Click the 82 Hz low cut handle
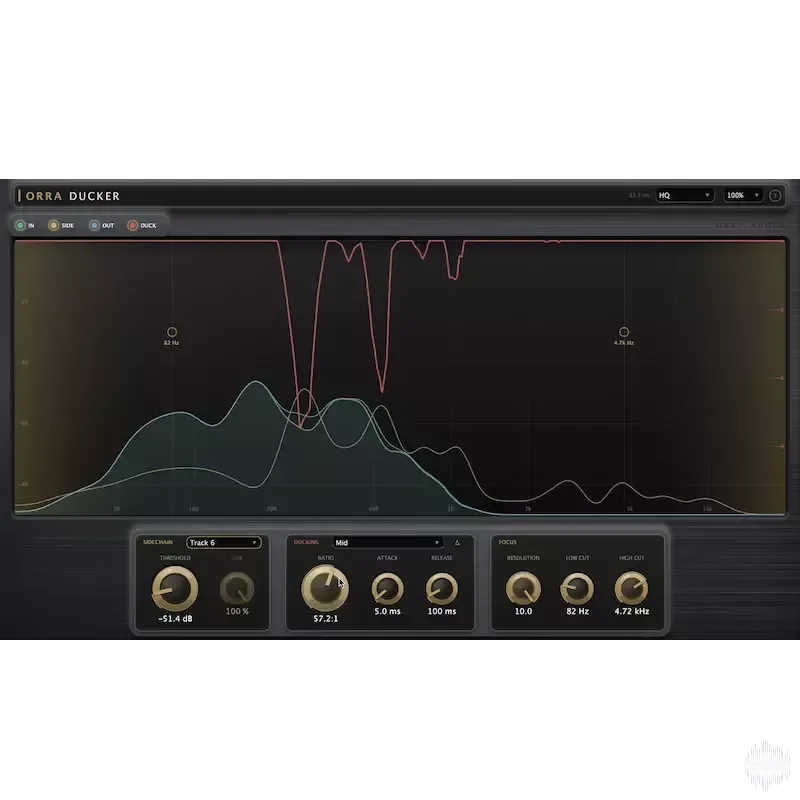Screen dimensions: 800x800 172,332
